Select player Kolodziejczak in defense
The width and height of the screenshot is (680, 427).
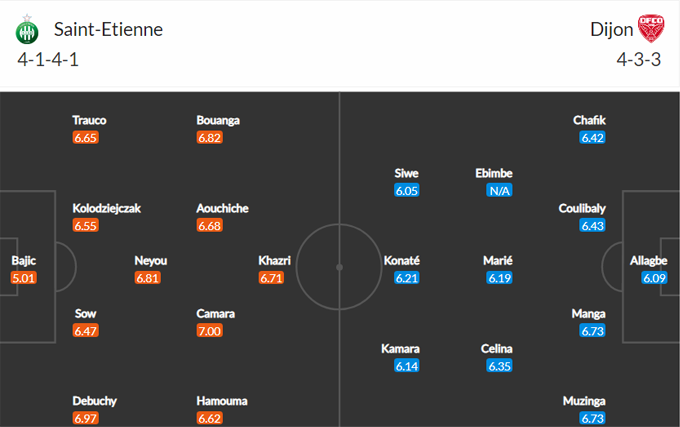(107, 208)
